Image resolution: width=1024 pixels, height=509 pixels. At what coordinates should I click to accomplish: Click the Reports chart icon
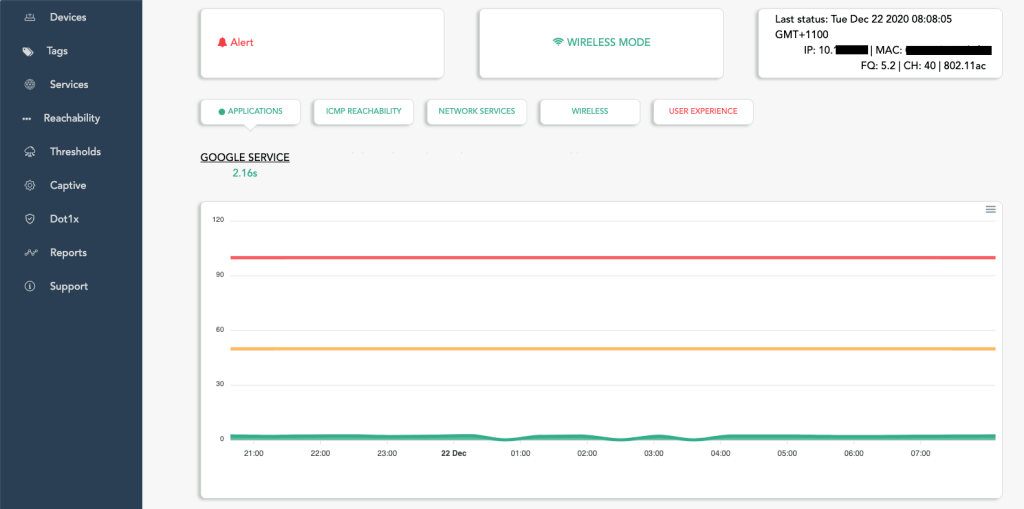click(x=29, y=253)
